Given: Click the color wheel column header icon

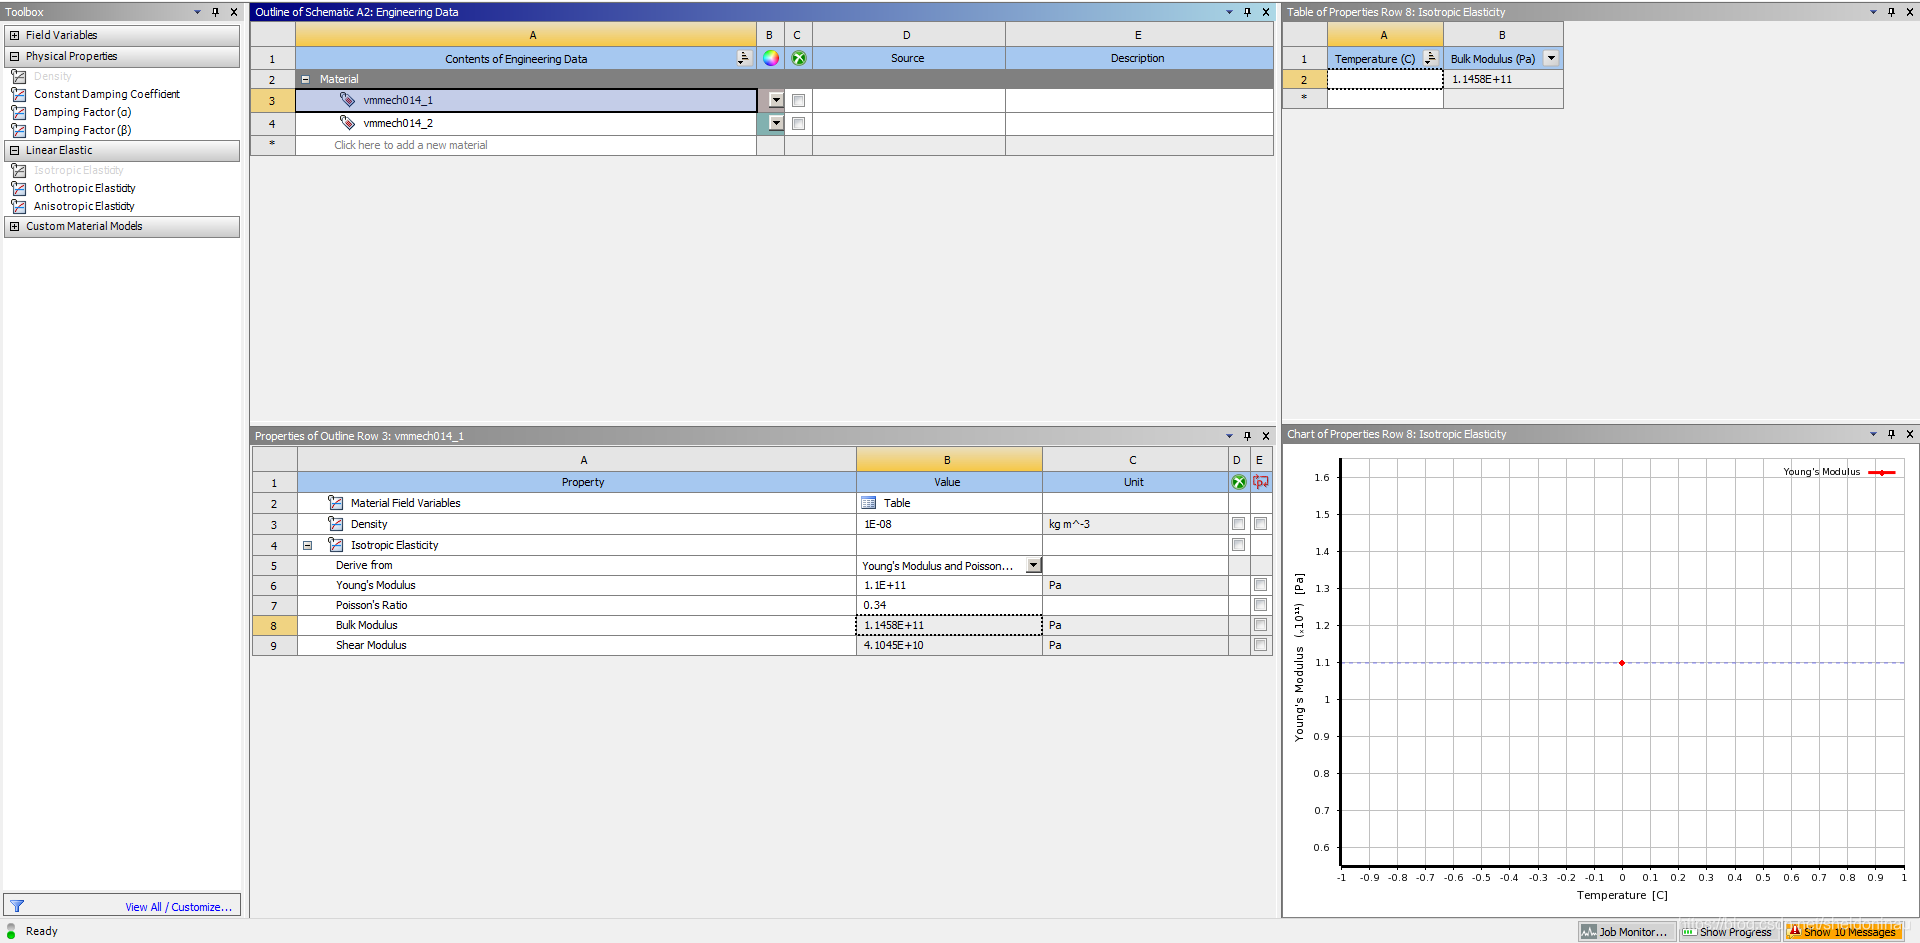Looking at the screenshot, I should tap(770, 58).
